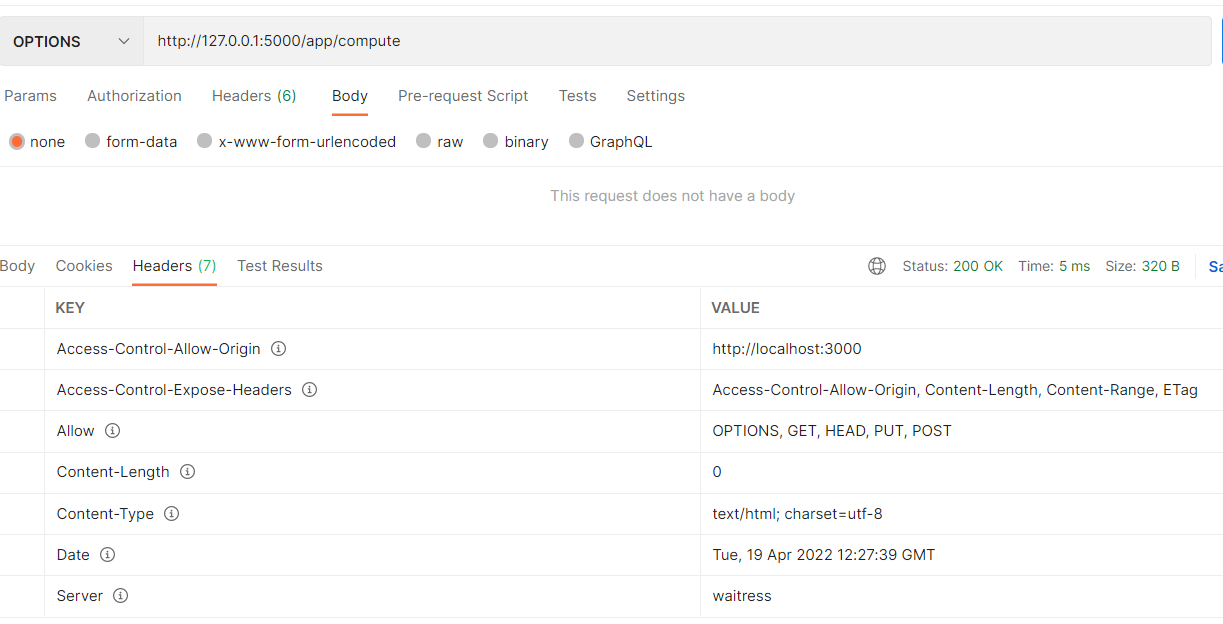Click the info icon beside Access-Control-Expose-Headers
This screenshot has height=624, width=1223.
(310, 390)
